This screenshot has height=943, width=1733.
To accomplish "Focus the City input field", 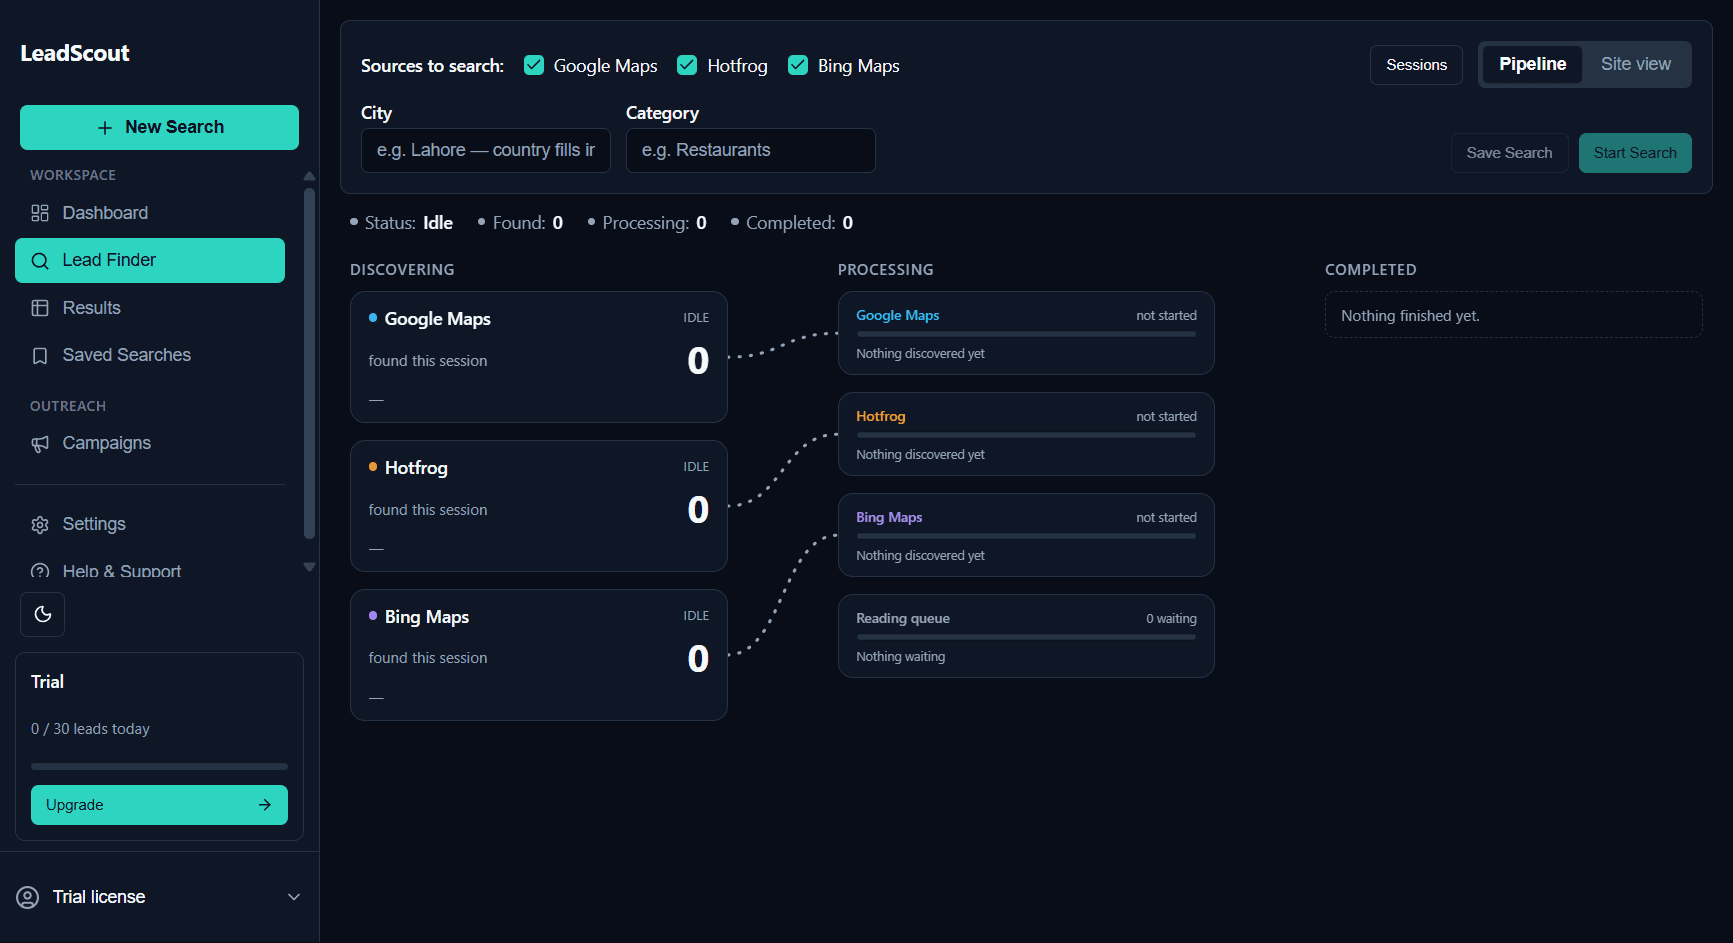I will coord(486,150).
